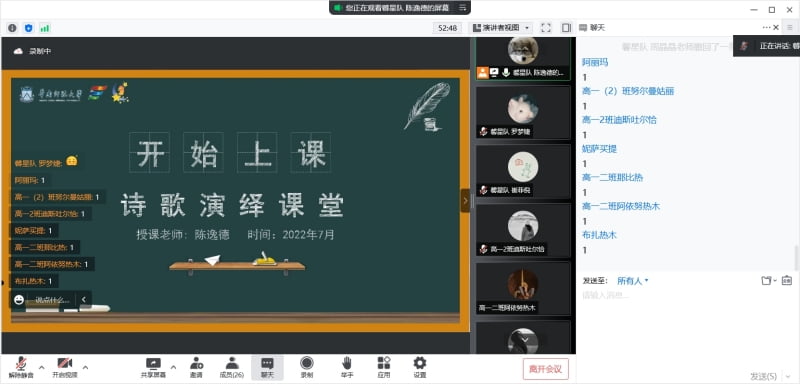Collapse the participant video strip arrow
Screen dimensions: 800x384
(465, 201)
